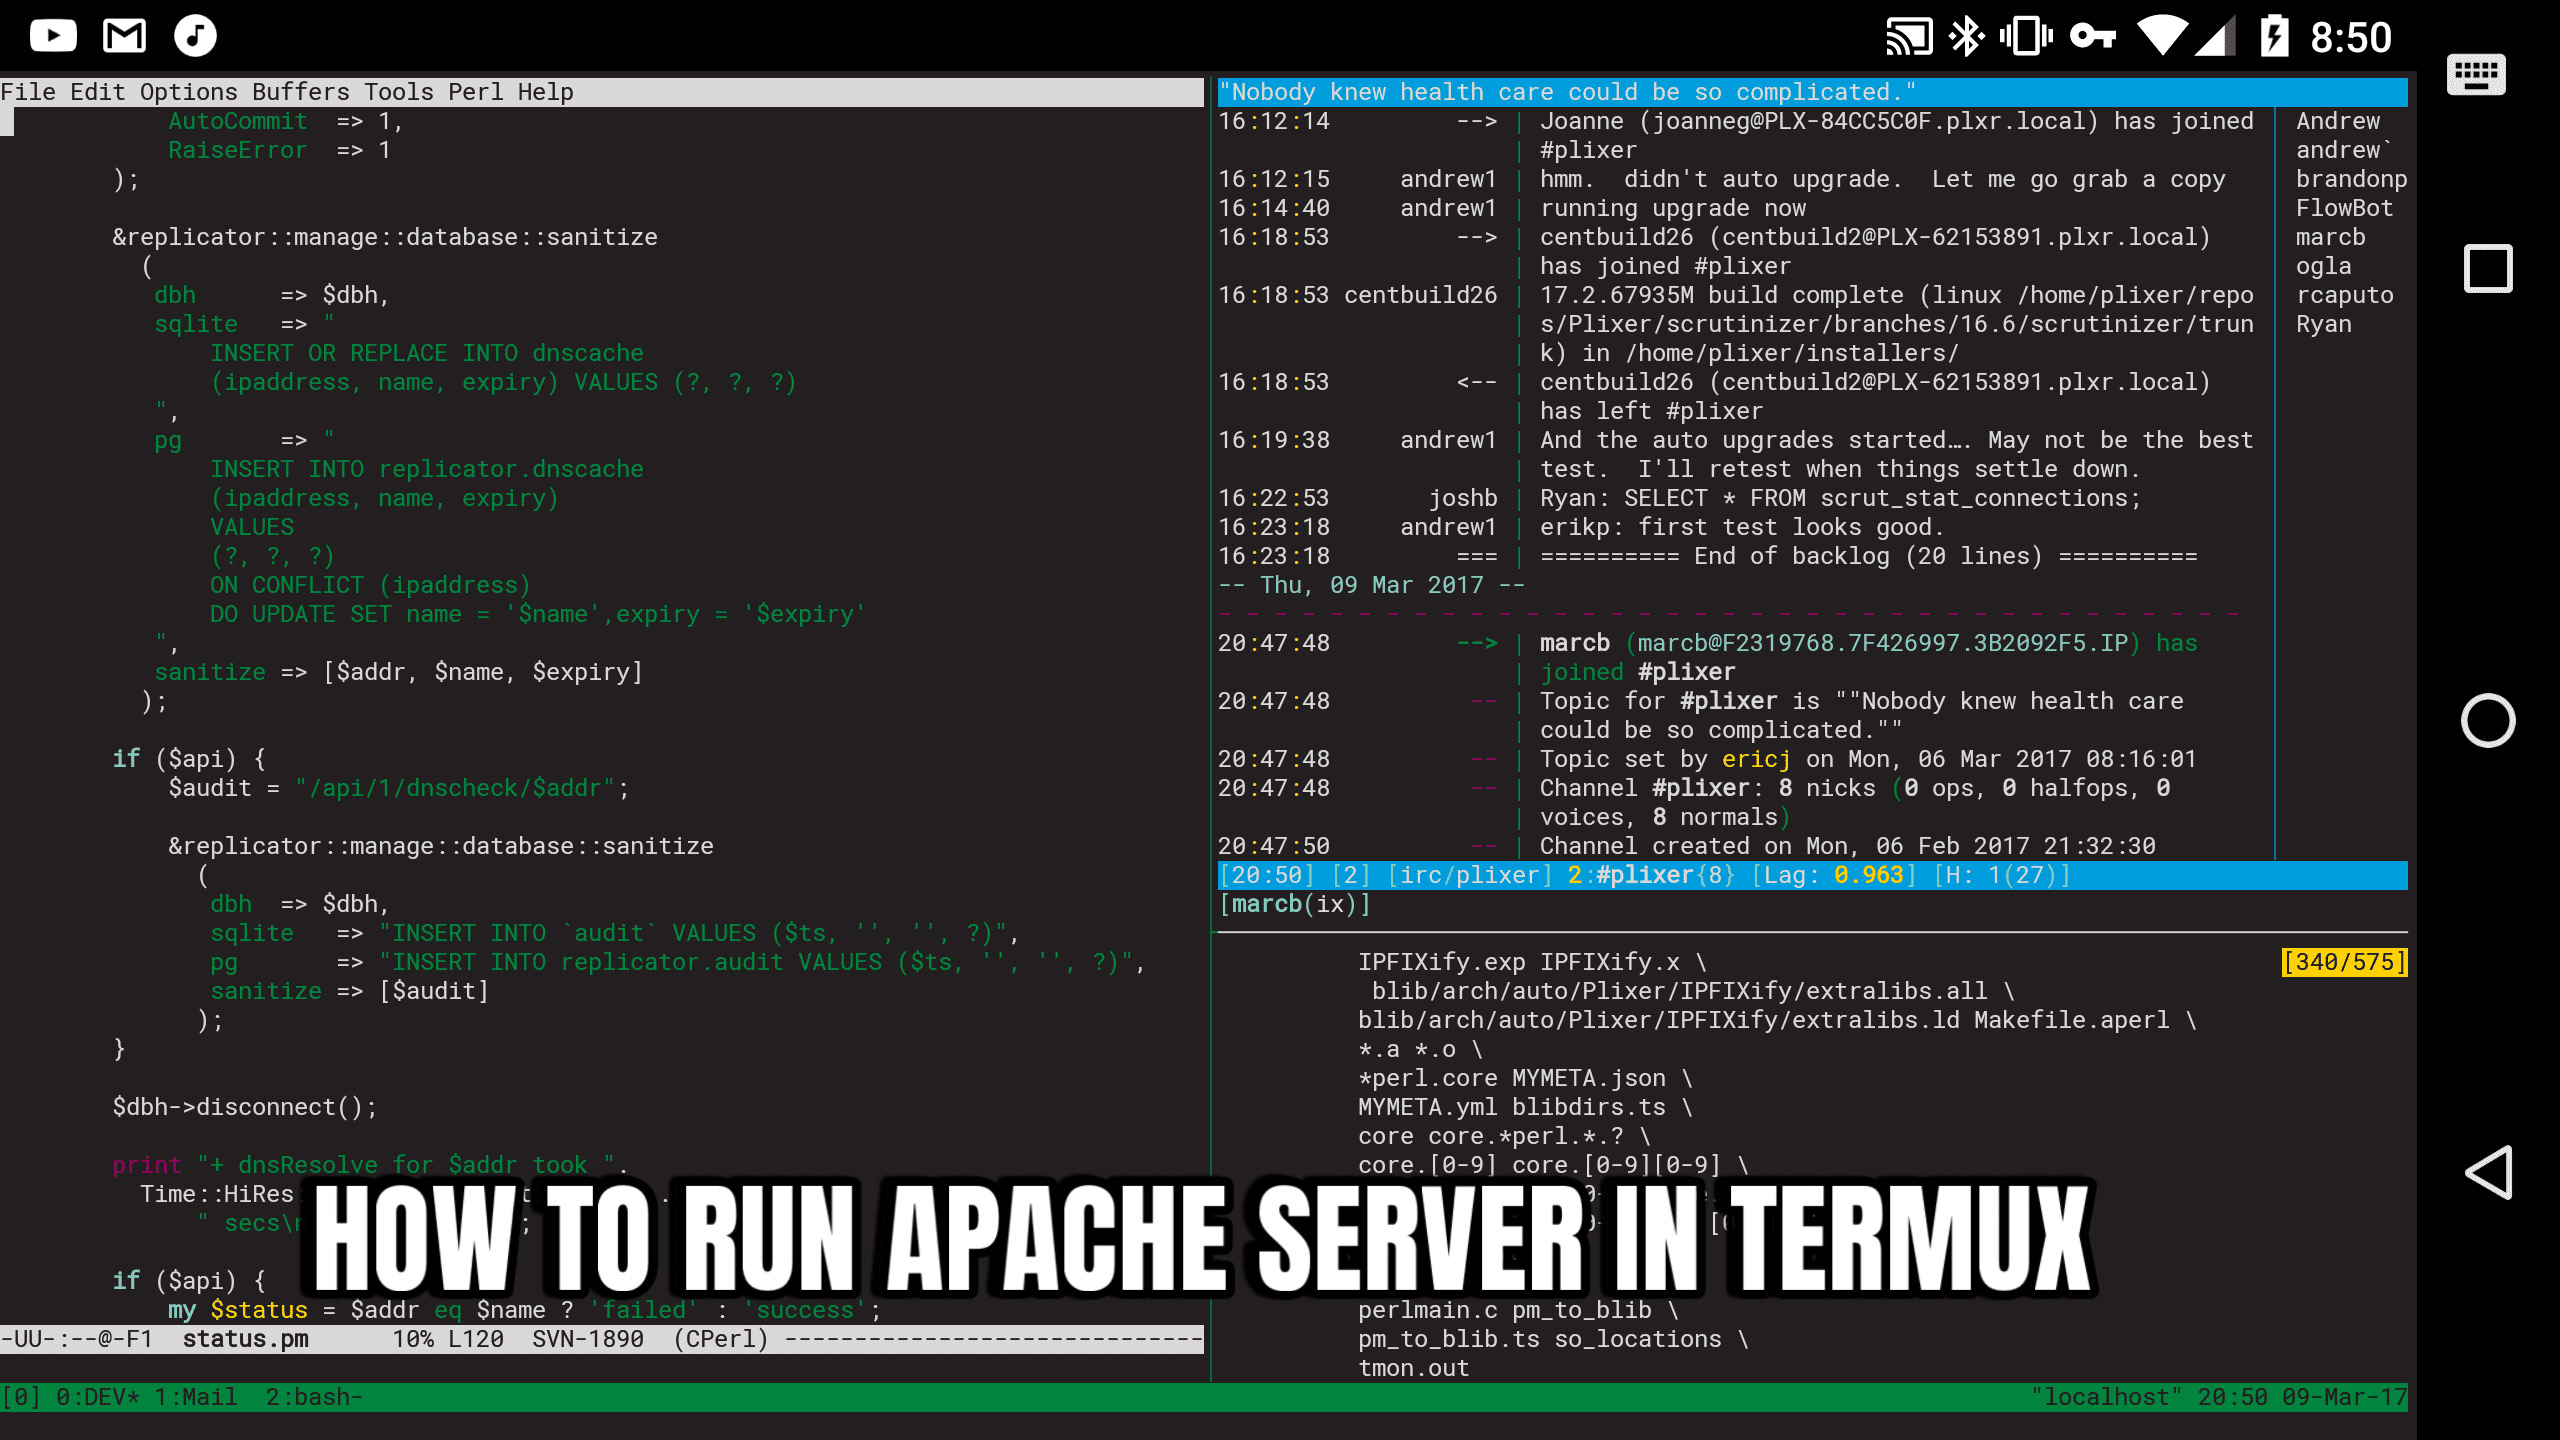Tap the back triangle navigation button
Image resolution: width=2560 pixels, height=1440 pixels.
pos(2489,1172)
